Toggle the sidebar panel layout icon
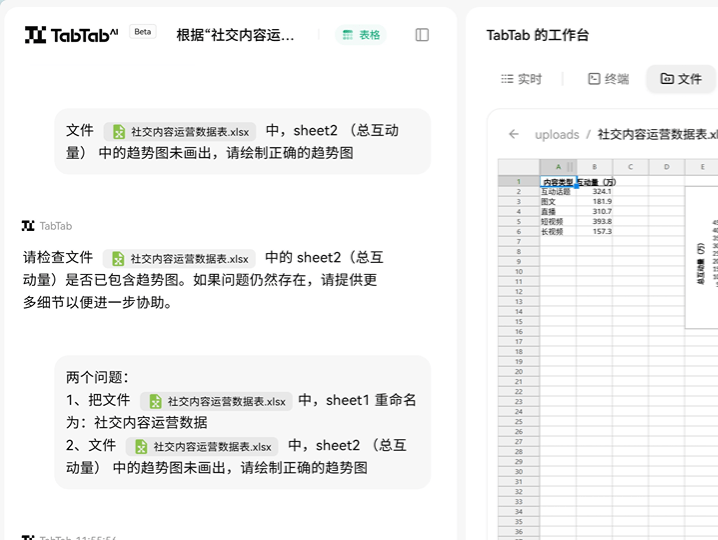This screenshot has height=540, width=718. click(422, 35)
